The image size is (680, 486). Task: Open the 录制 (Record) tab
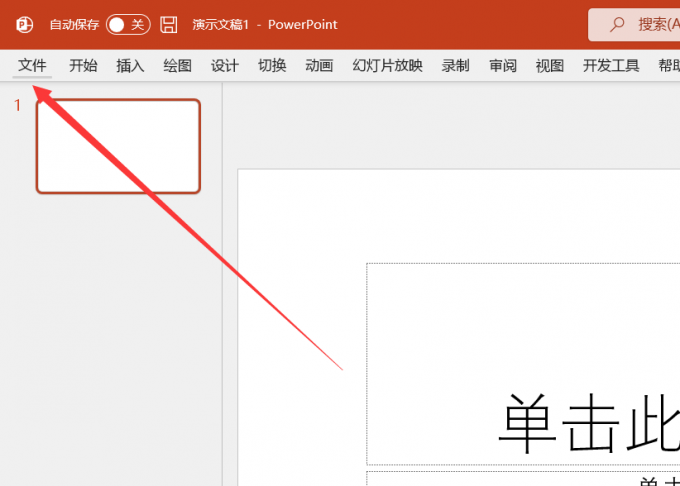coord(455,66)
